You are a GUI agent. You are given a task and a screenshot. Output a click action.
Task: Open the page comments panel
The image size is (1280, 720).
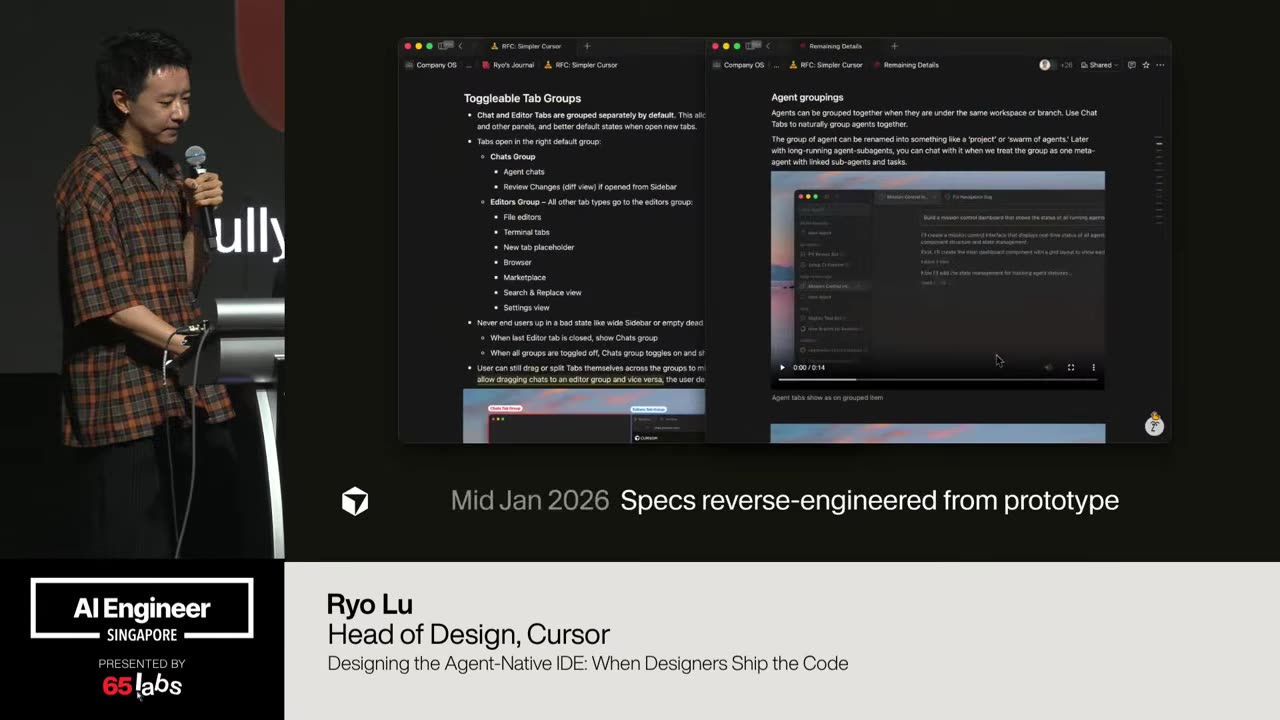point(1131,65)
